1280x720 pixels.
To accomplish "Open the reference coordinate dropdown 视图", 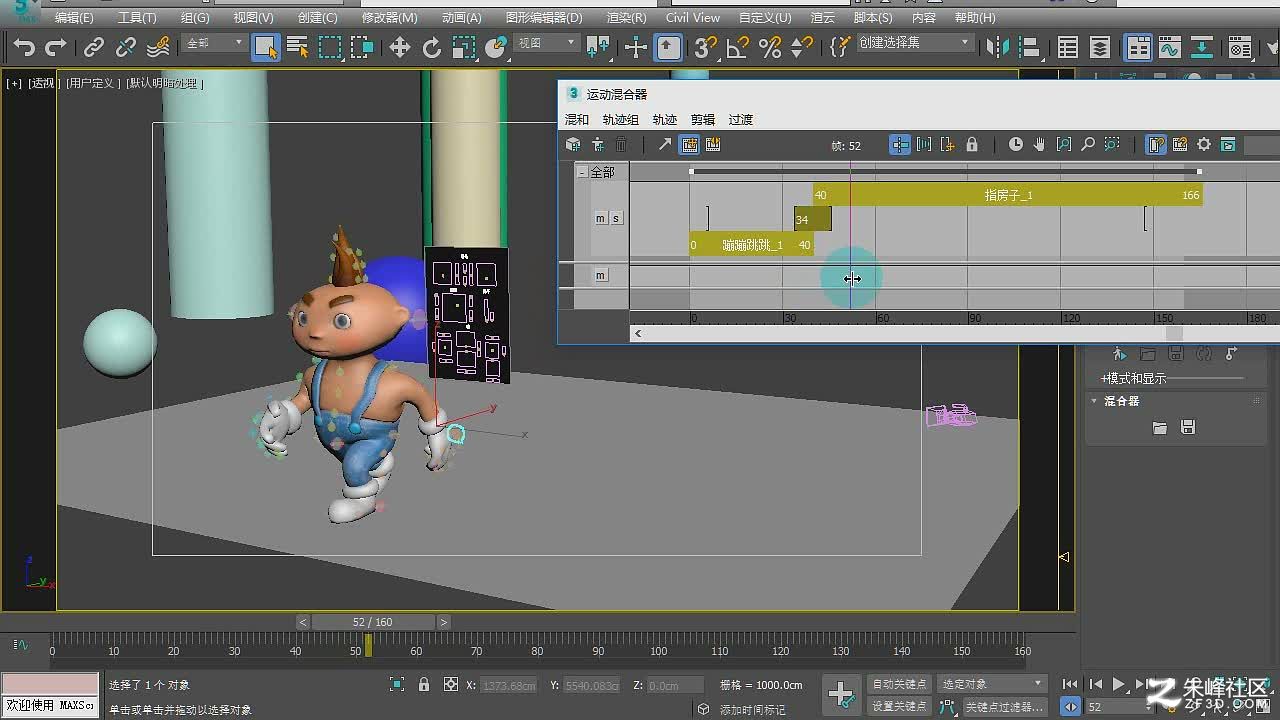I will pos(546,43).
